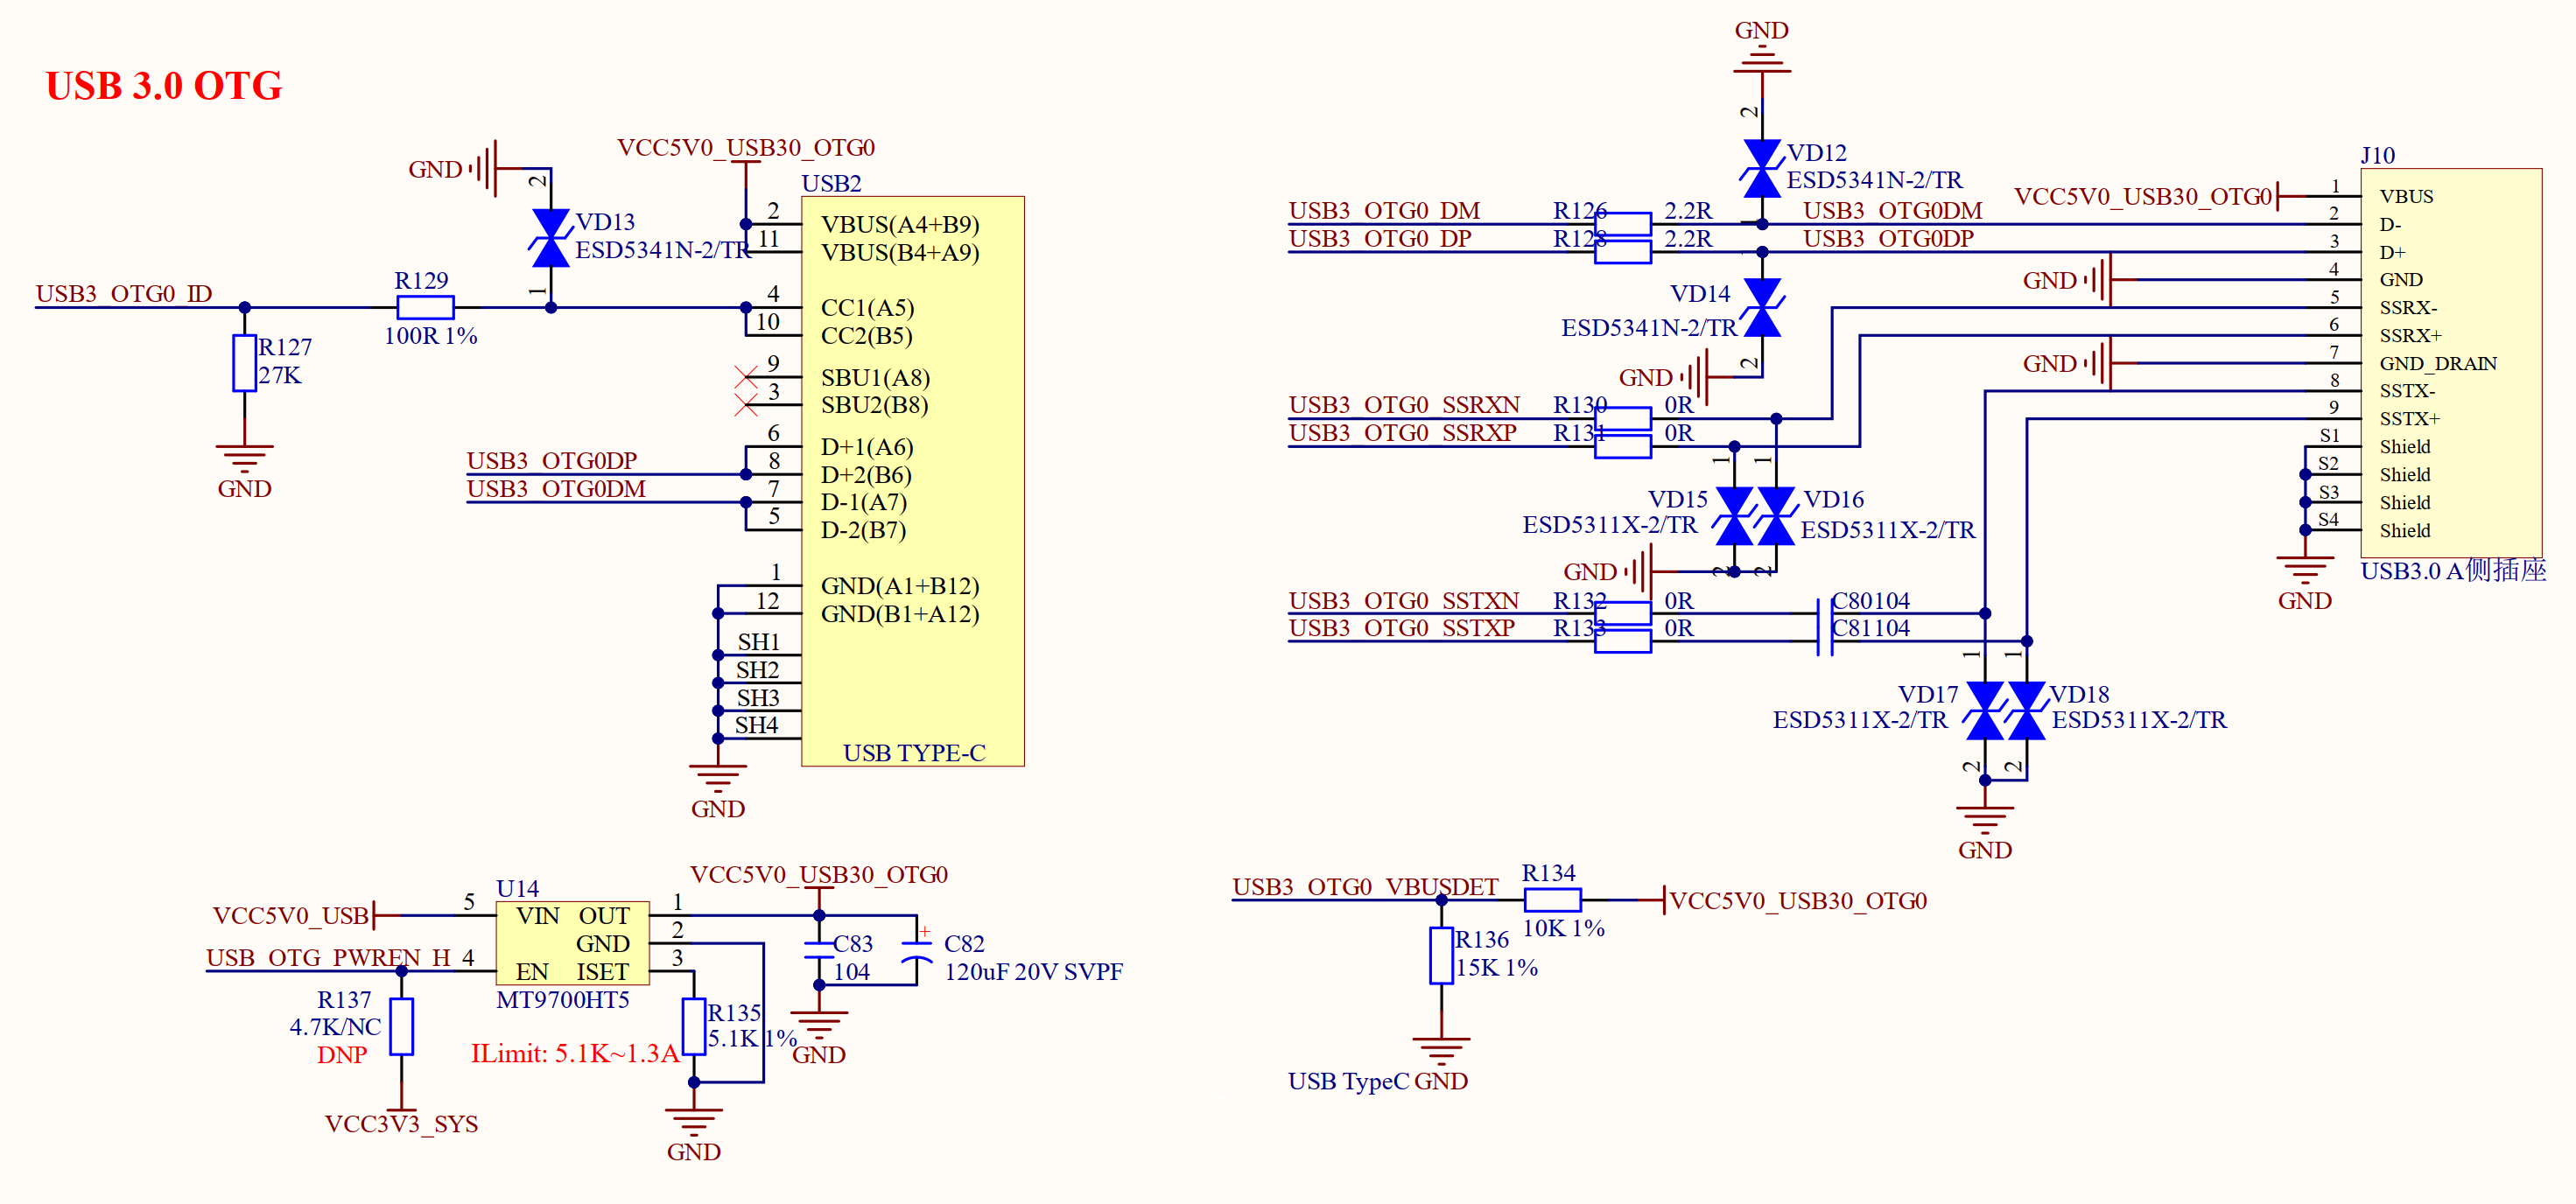The height and width of the screenshot is (1204, 2576).
Task: Select the R136 15K resistor symbol
Action: [x=1441, y=956]
